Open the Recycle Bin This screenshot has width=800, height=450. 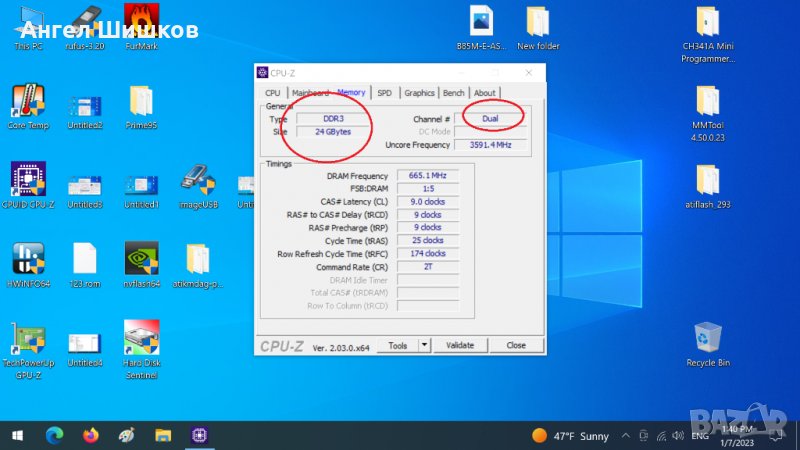point(708,338)
